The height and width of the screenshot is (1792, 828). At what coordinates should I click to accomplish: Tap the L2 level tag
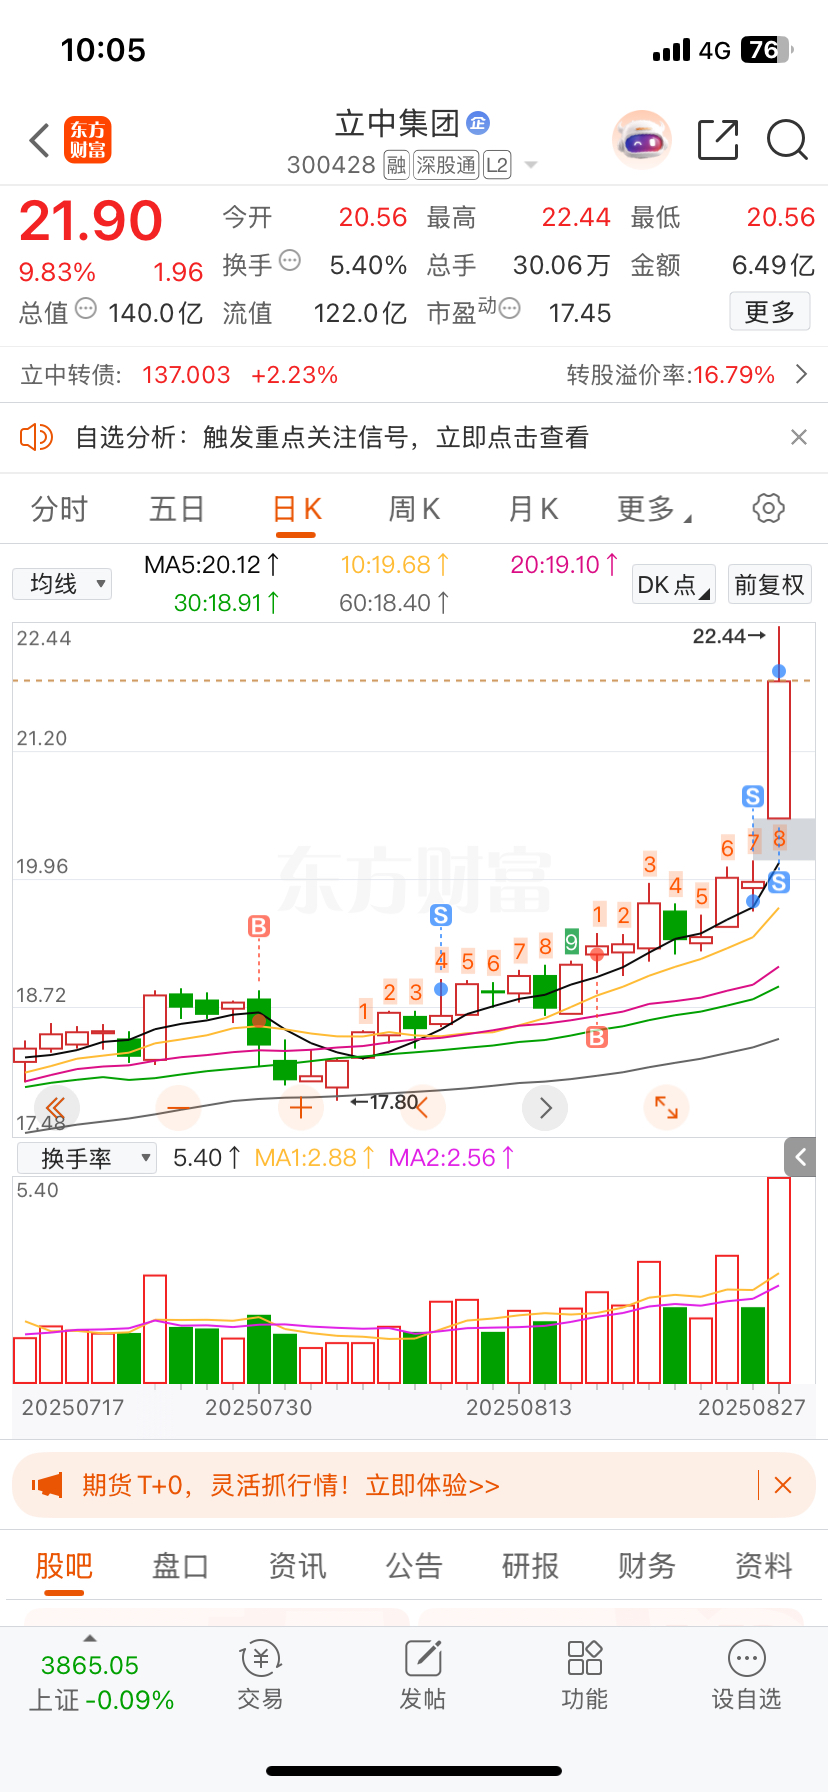point(497,165)
